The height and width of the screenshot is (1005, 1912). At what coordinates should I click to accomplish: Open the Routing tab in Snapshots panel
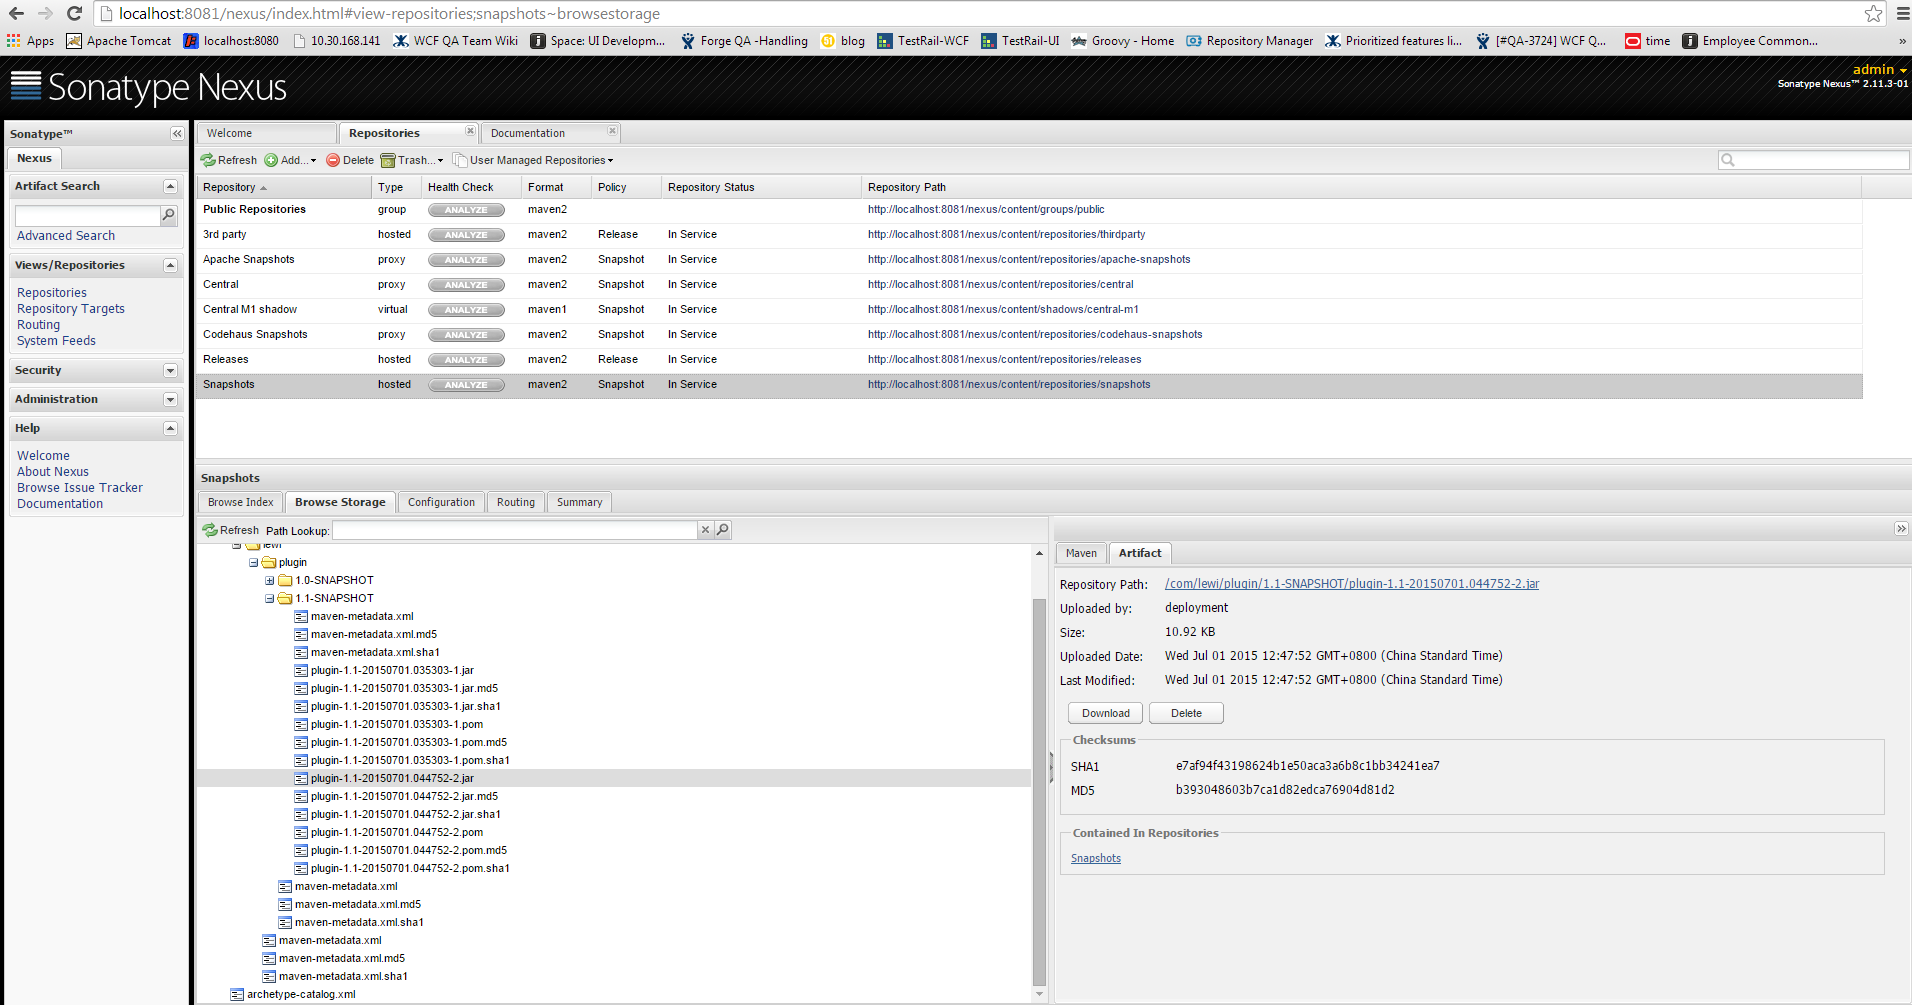(x=516, y=502)
